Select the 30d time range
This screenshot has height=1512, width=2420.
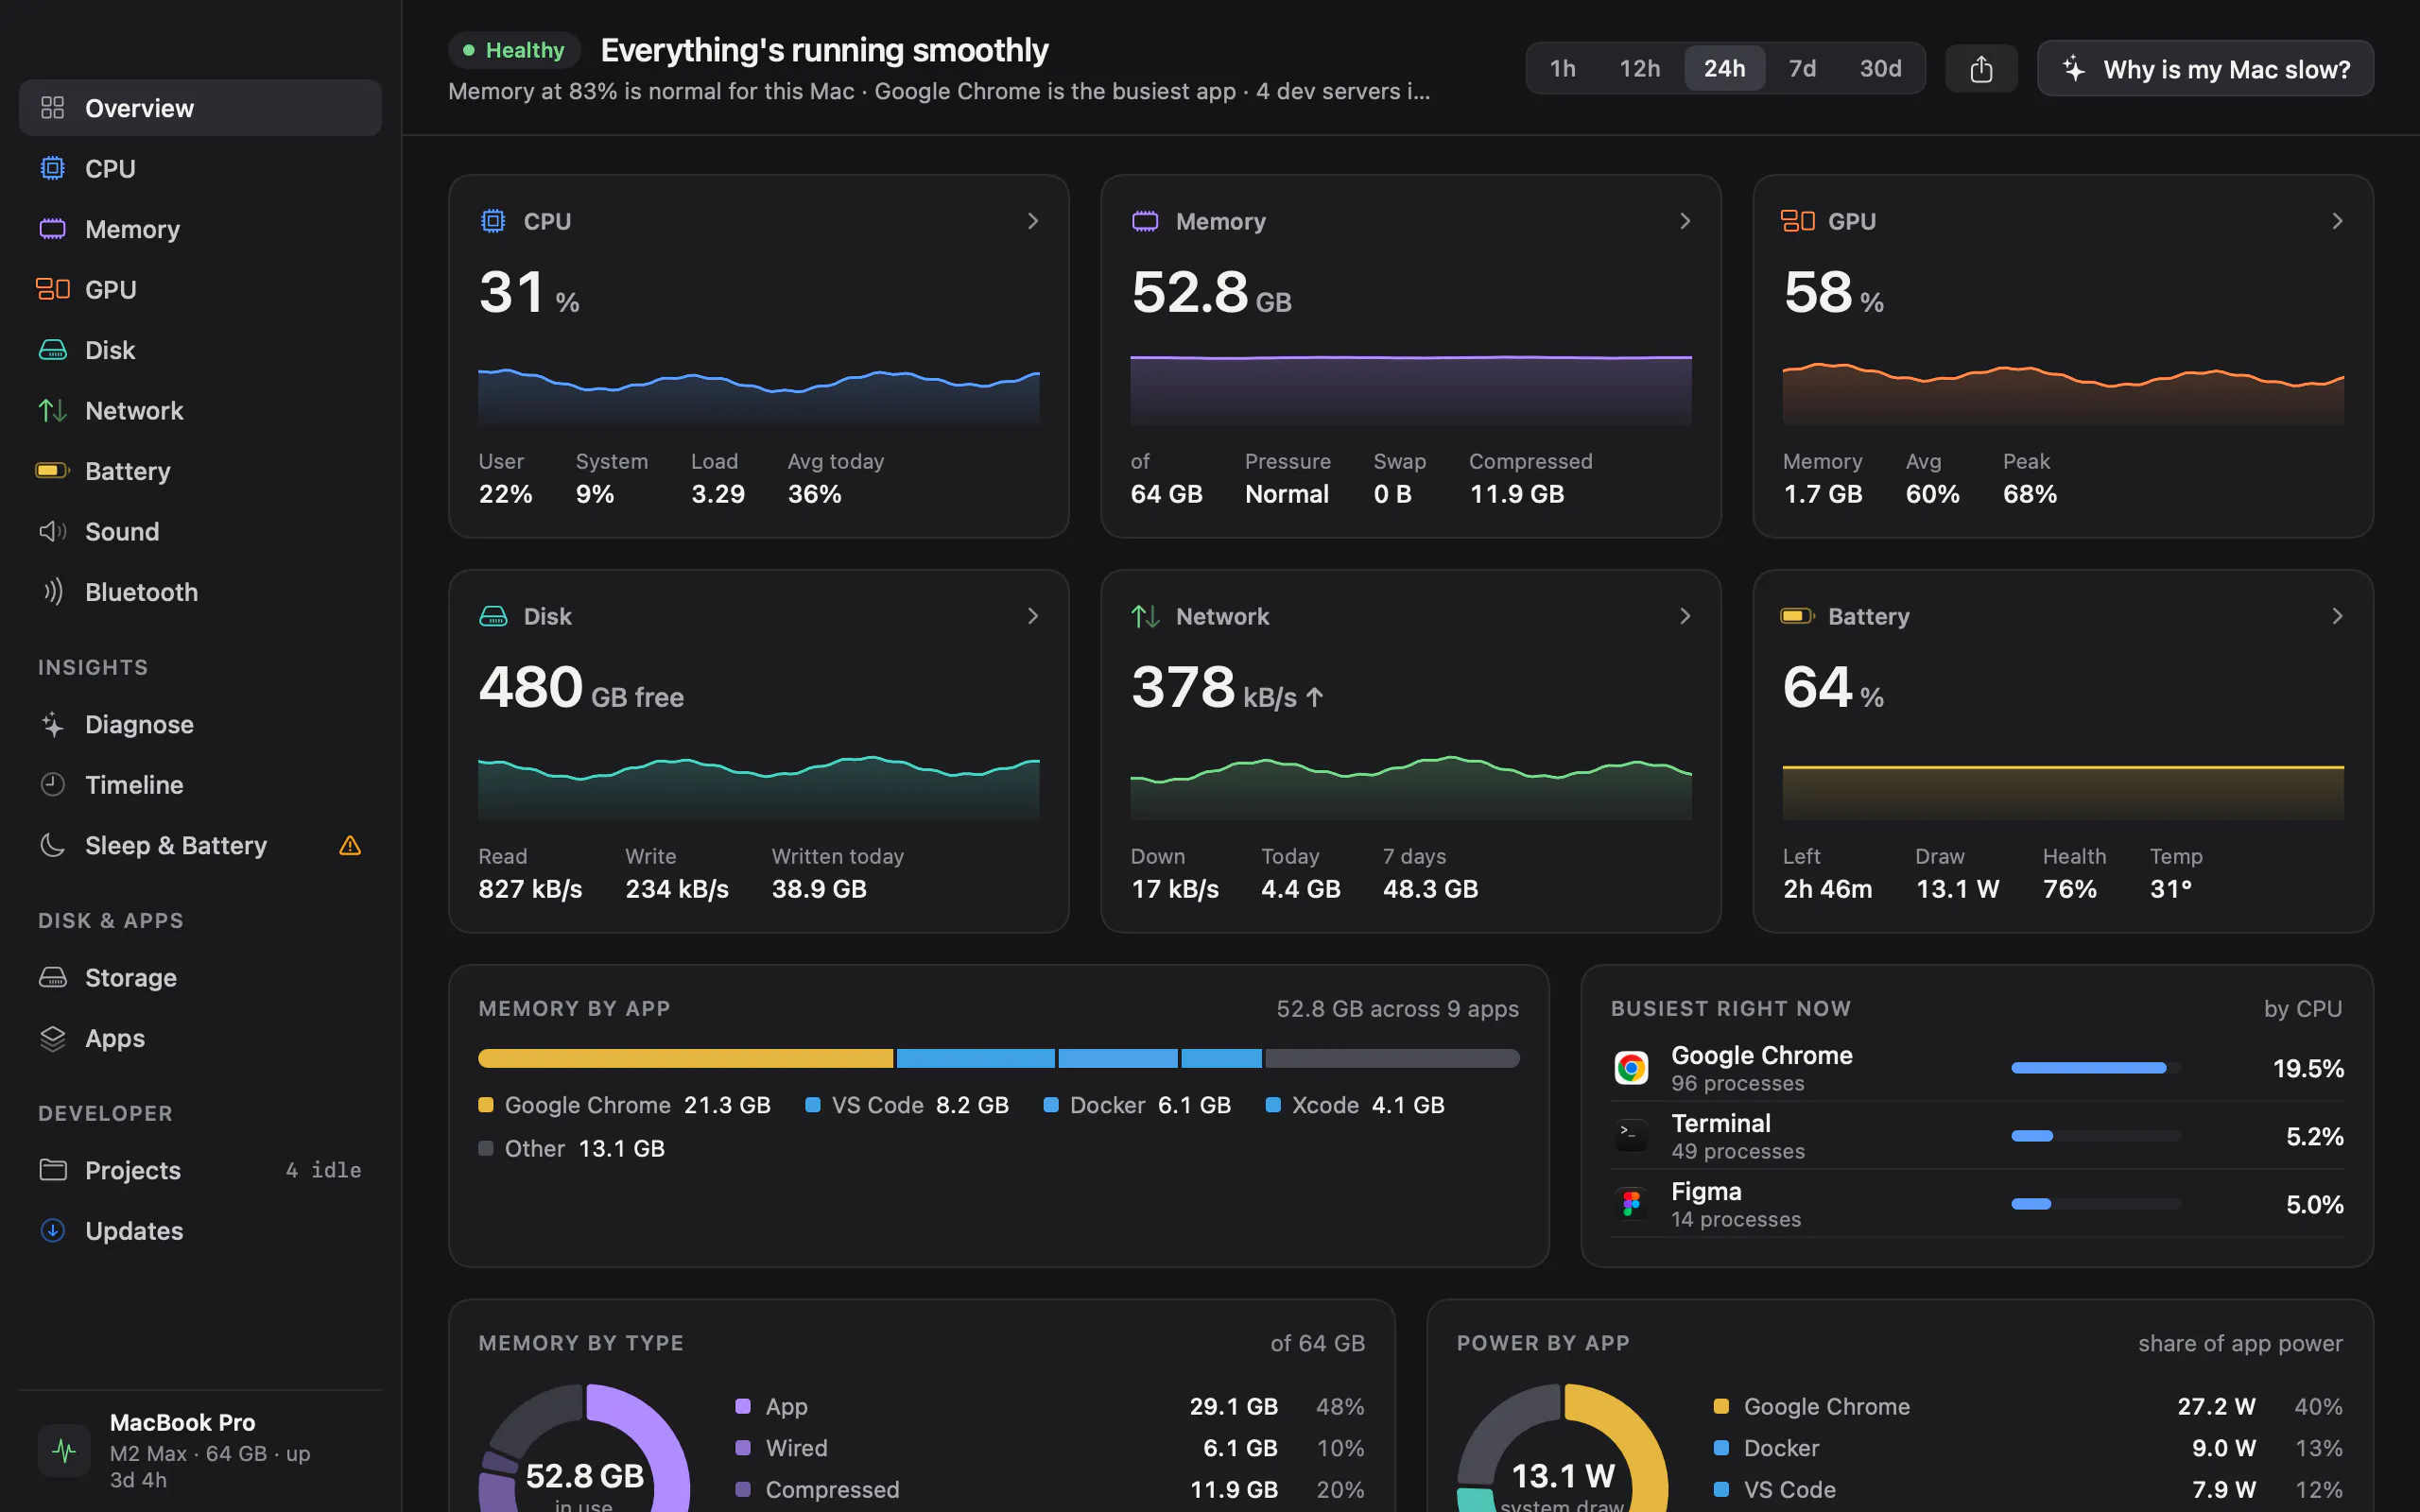click(1880, 68)
